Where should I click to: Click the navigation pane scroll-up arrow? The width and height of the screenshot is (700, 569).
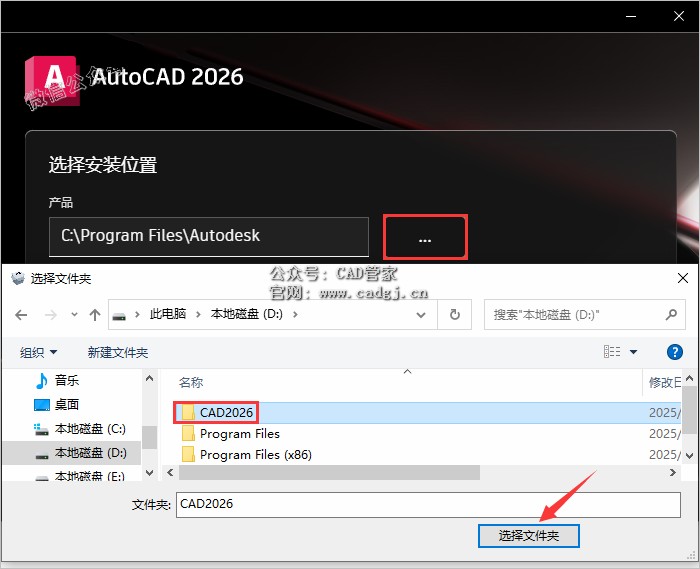[x=150, y=378]
